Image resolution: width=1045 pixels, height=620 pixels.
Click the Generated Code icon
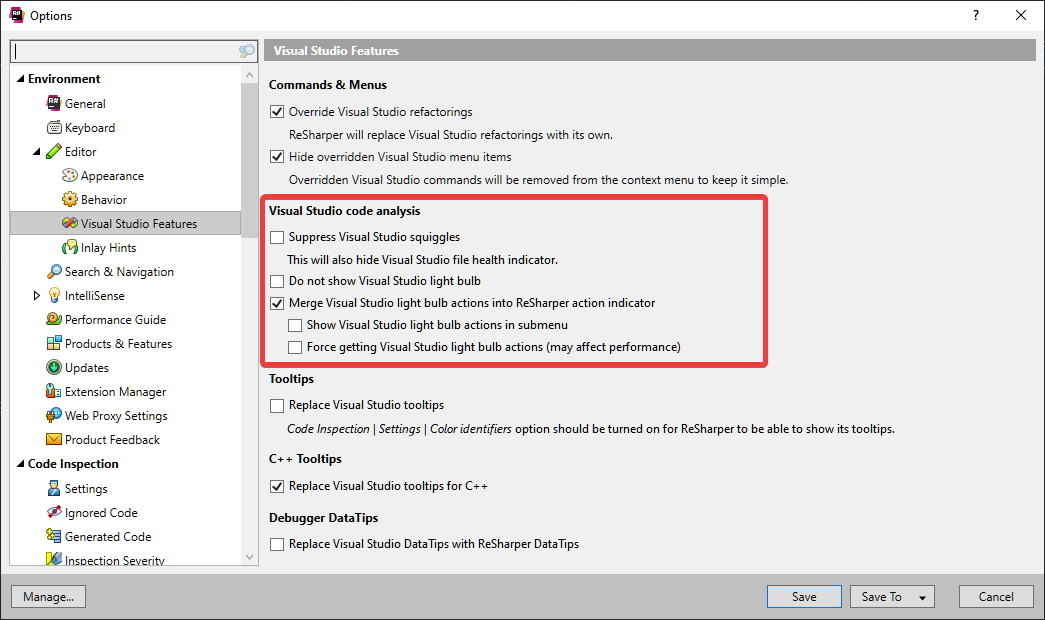(54, 536)
